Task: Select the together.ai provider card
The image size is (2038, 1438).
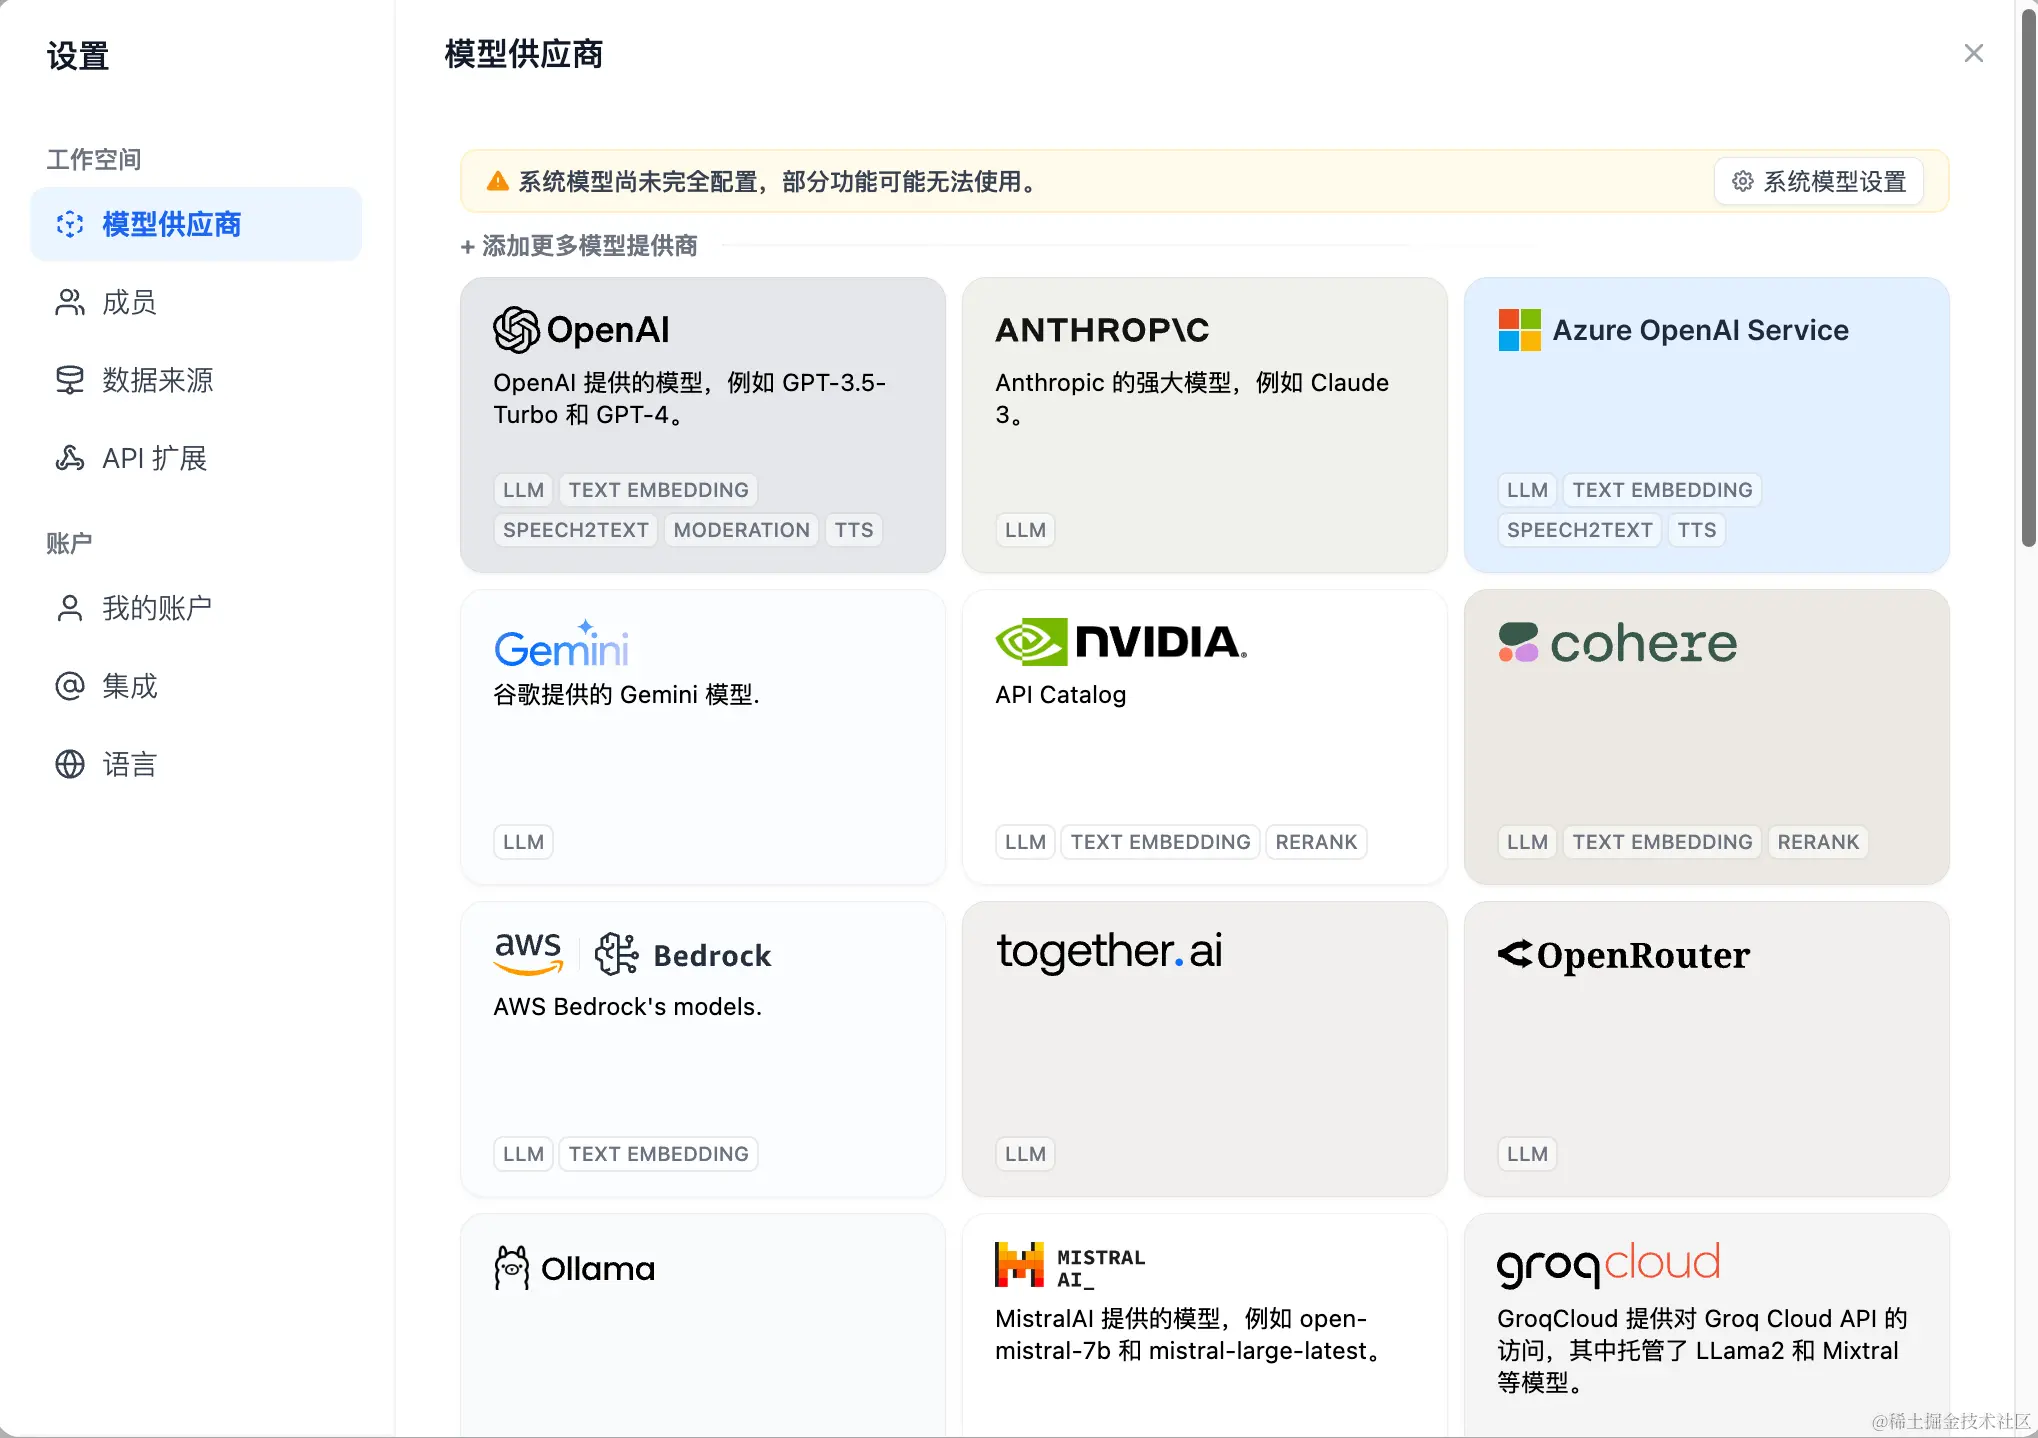Action: coord(1204,1049)
